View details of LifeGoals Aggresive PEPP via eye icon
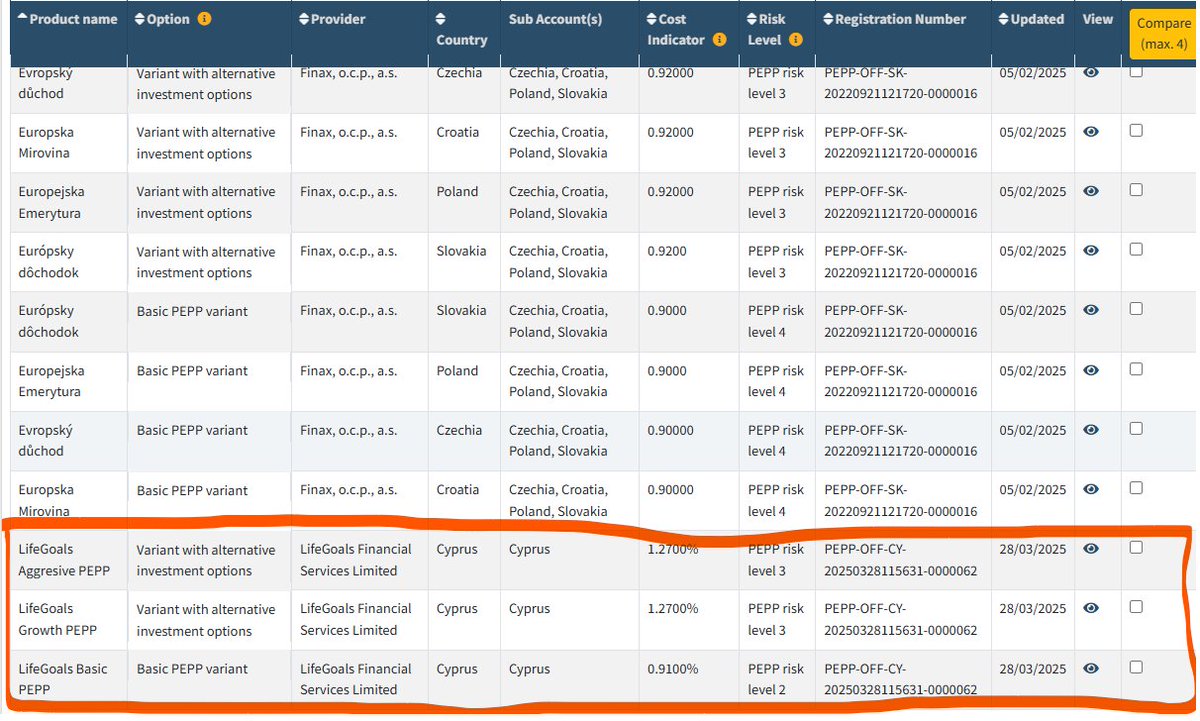This screenshot has height=721, width=1200. pos(1091,548)
